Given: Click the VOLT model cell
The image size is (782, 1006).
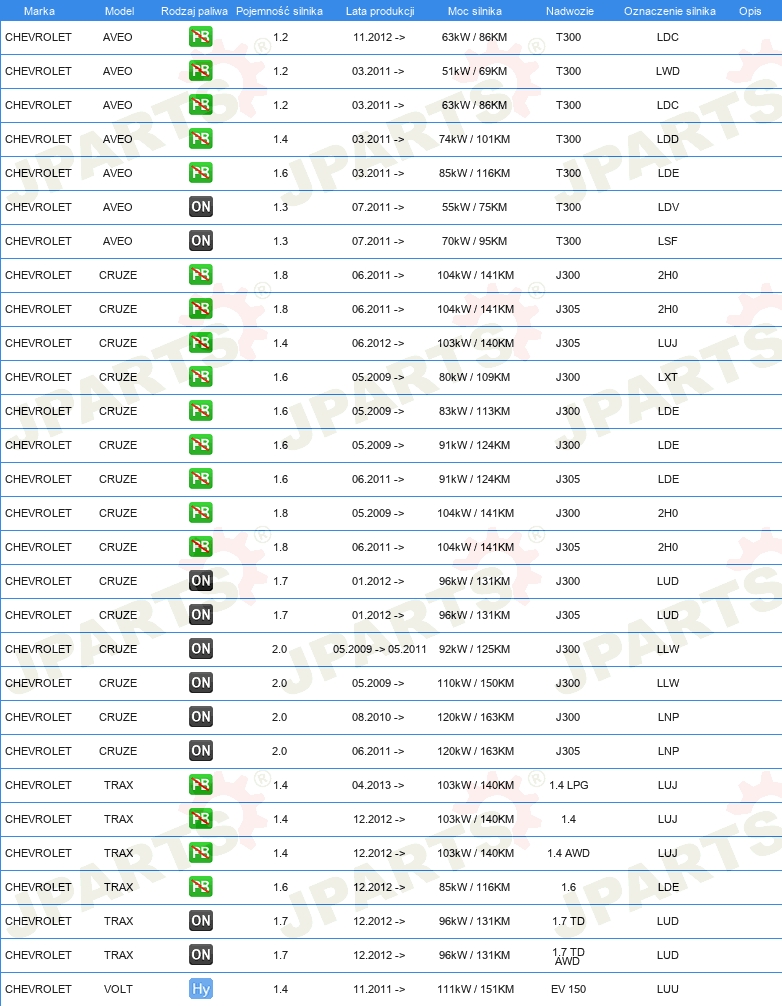Looking at the screenshot, I should pyautogui.click(x=118, y=989).
